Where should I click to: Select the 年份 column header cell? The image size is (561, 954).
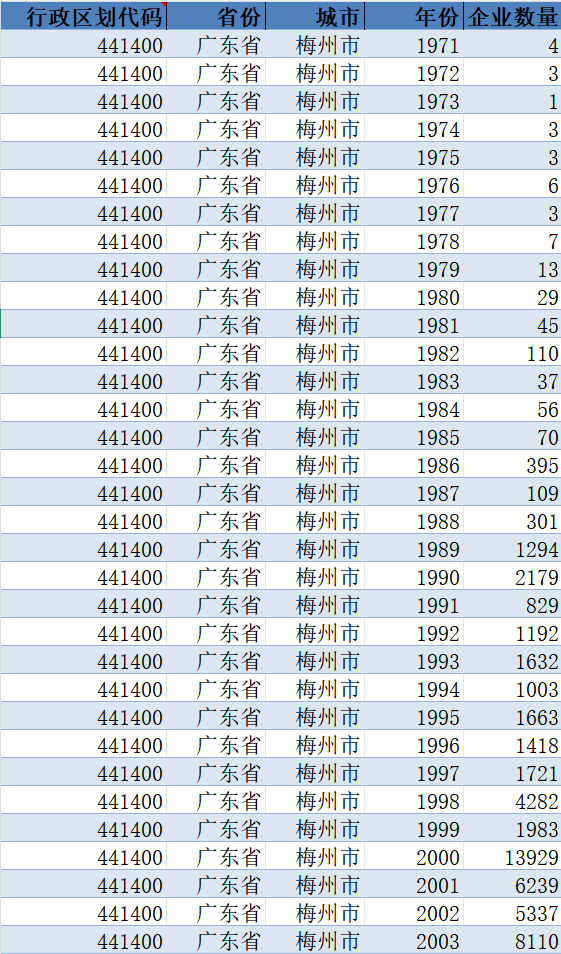click(x=414, y=16)
